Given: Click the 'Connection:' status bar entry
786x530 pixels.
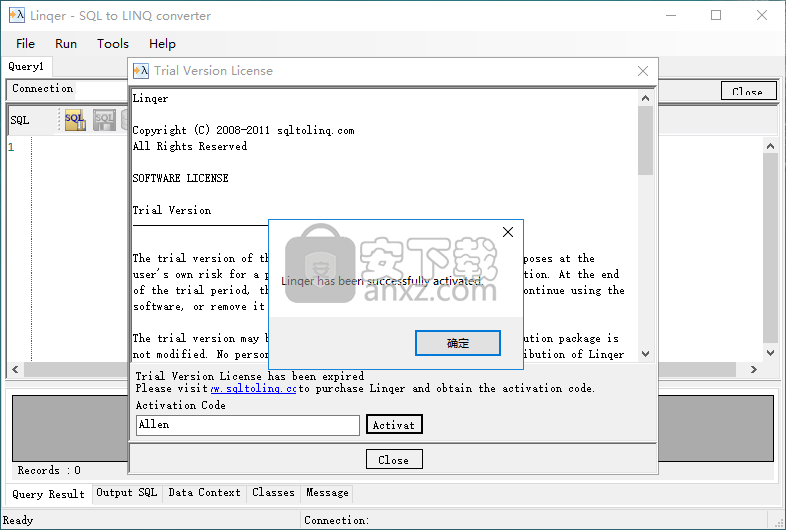Looking at the screenshot, I should point(336,520).
